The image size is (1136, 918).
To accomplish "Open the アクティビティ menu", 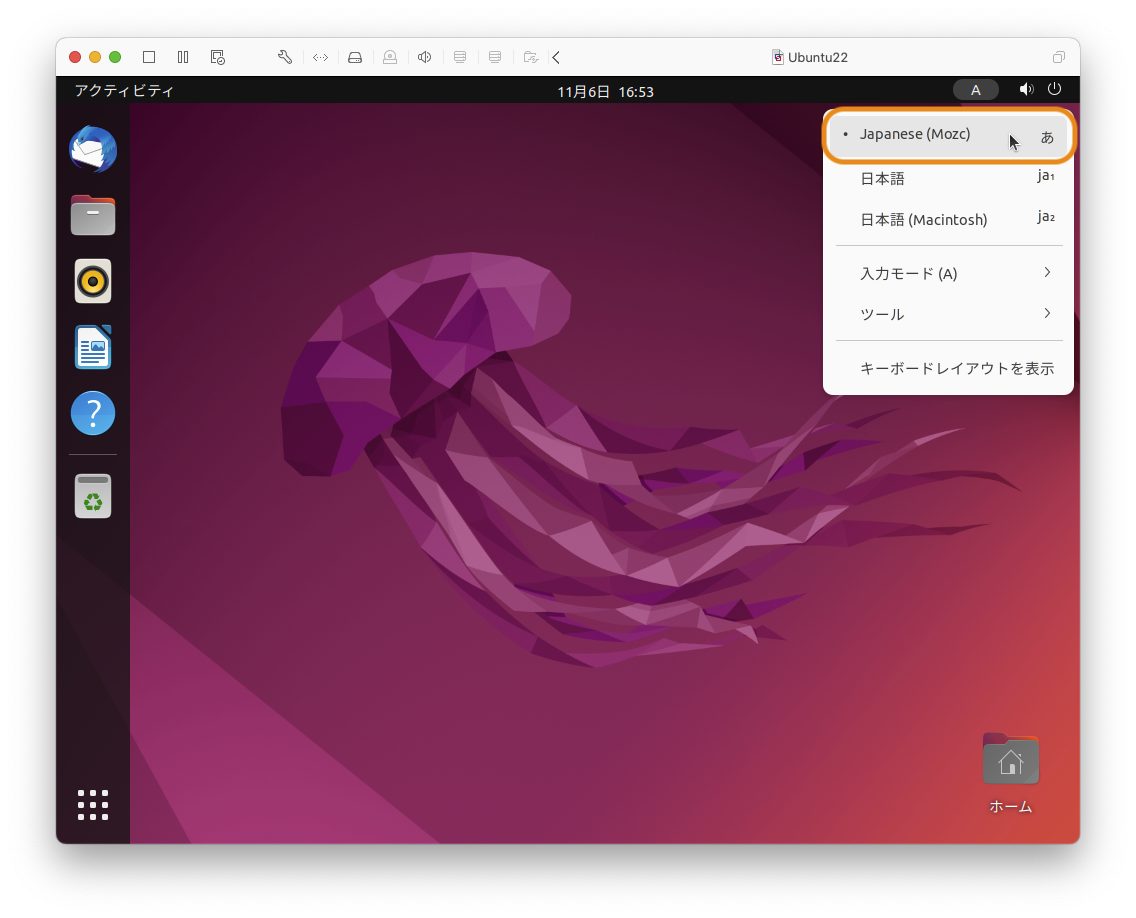I will click(x=122, y=90).
